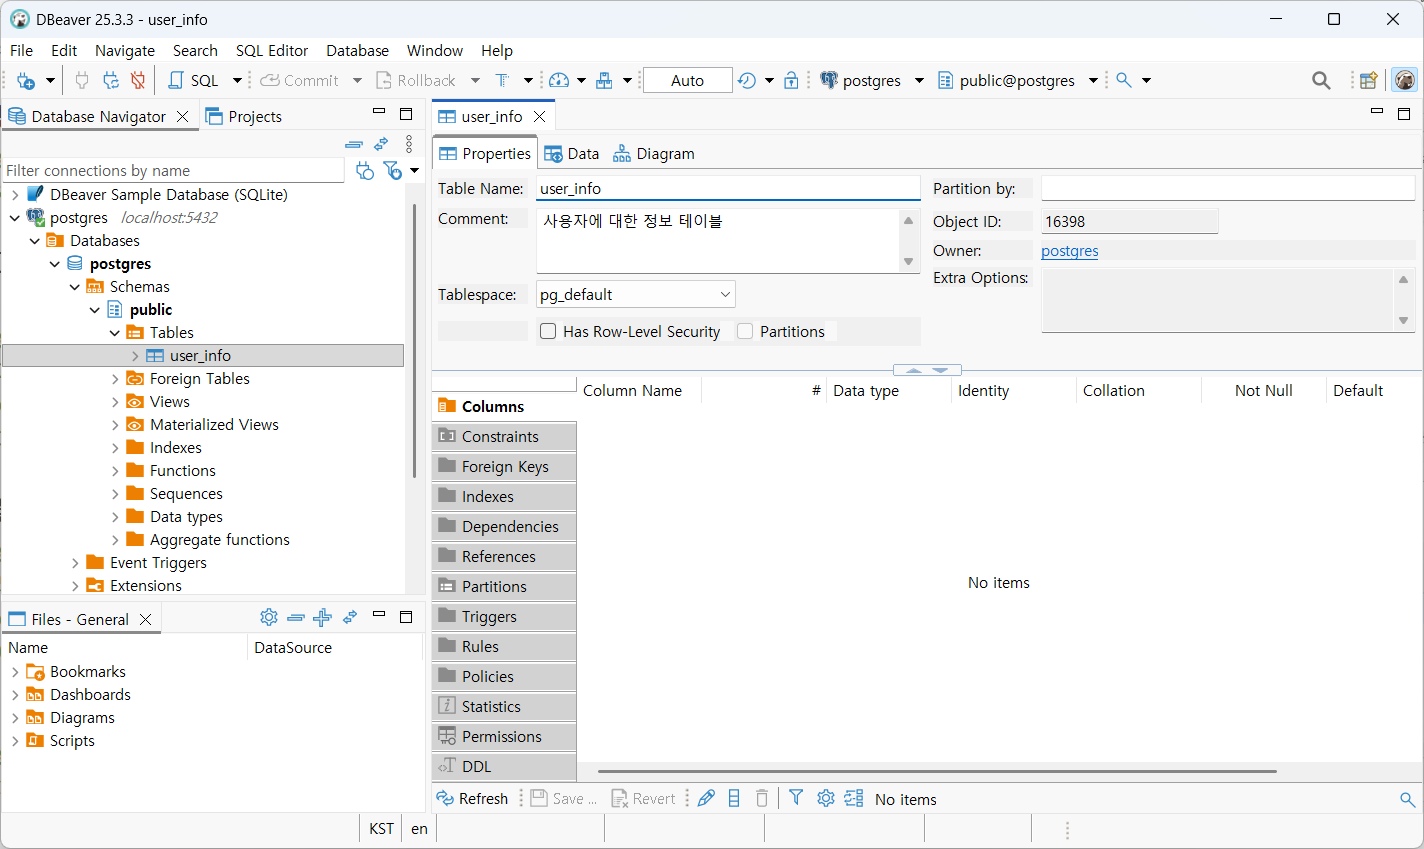Click the active-connections plug filter icon
Image resolution: width=1424 pixels, height=849 pixels.
point(365,171)
